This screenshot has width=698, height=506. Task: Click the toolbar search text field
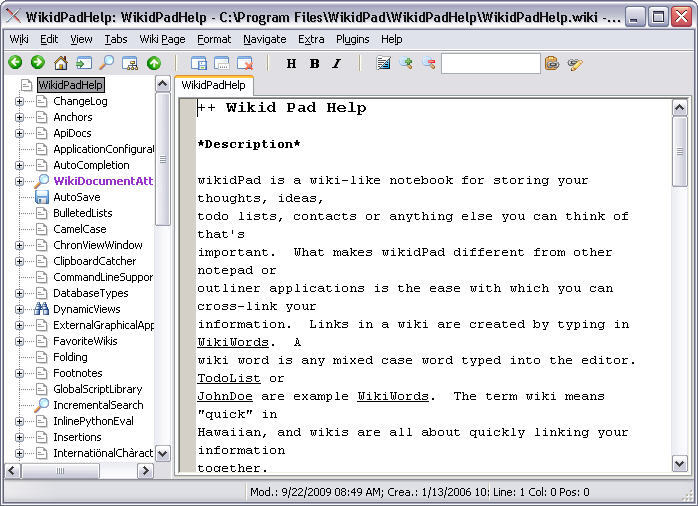491,63
